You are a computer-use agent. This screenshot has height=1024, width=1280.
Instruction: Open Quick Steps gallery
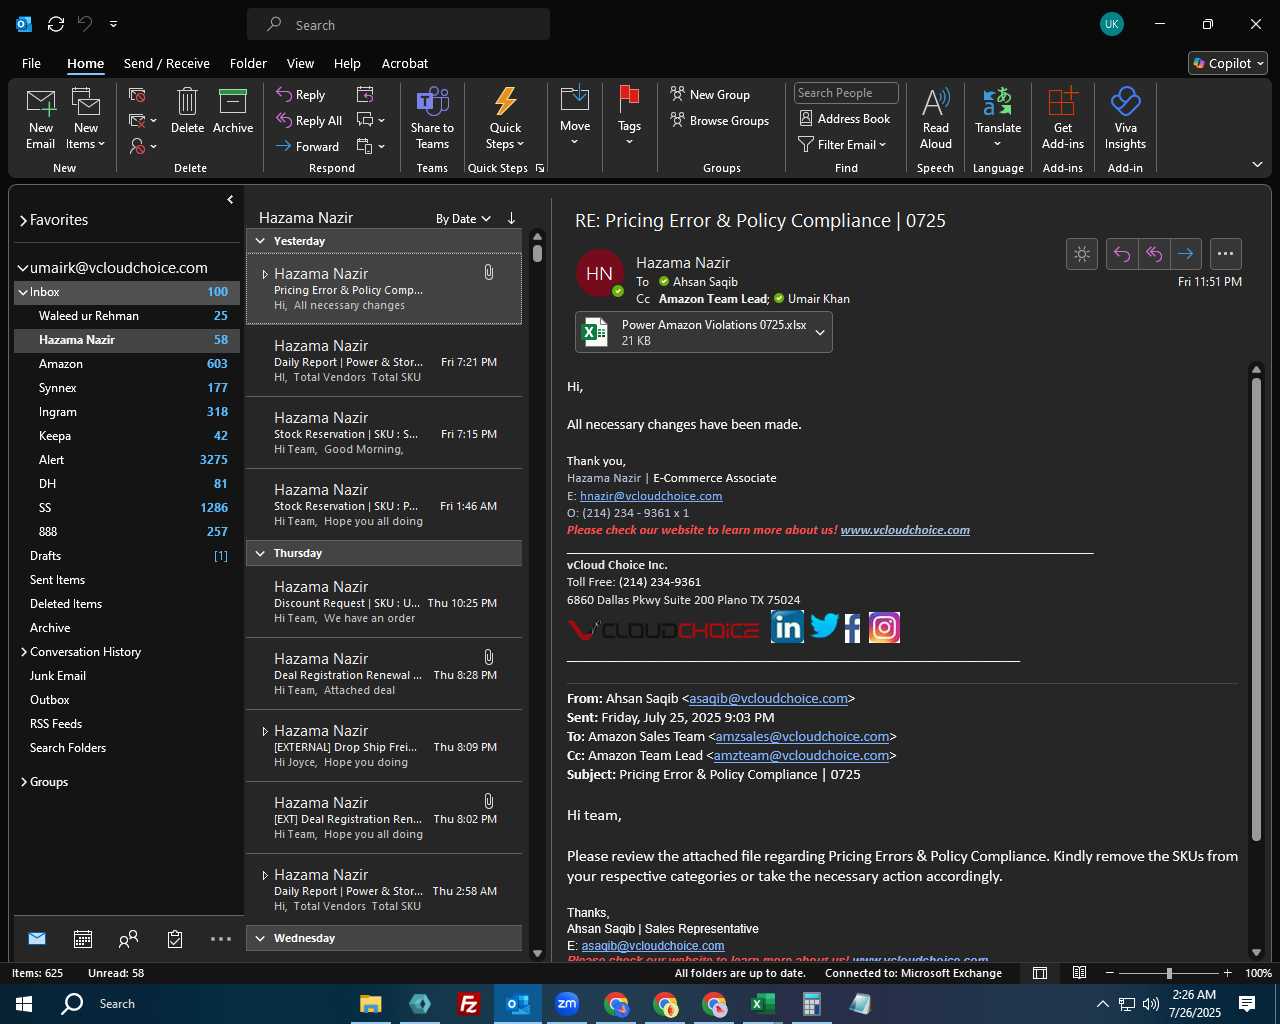pos(505,119)
